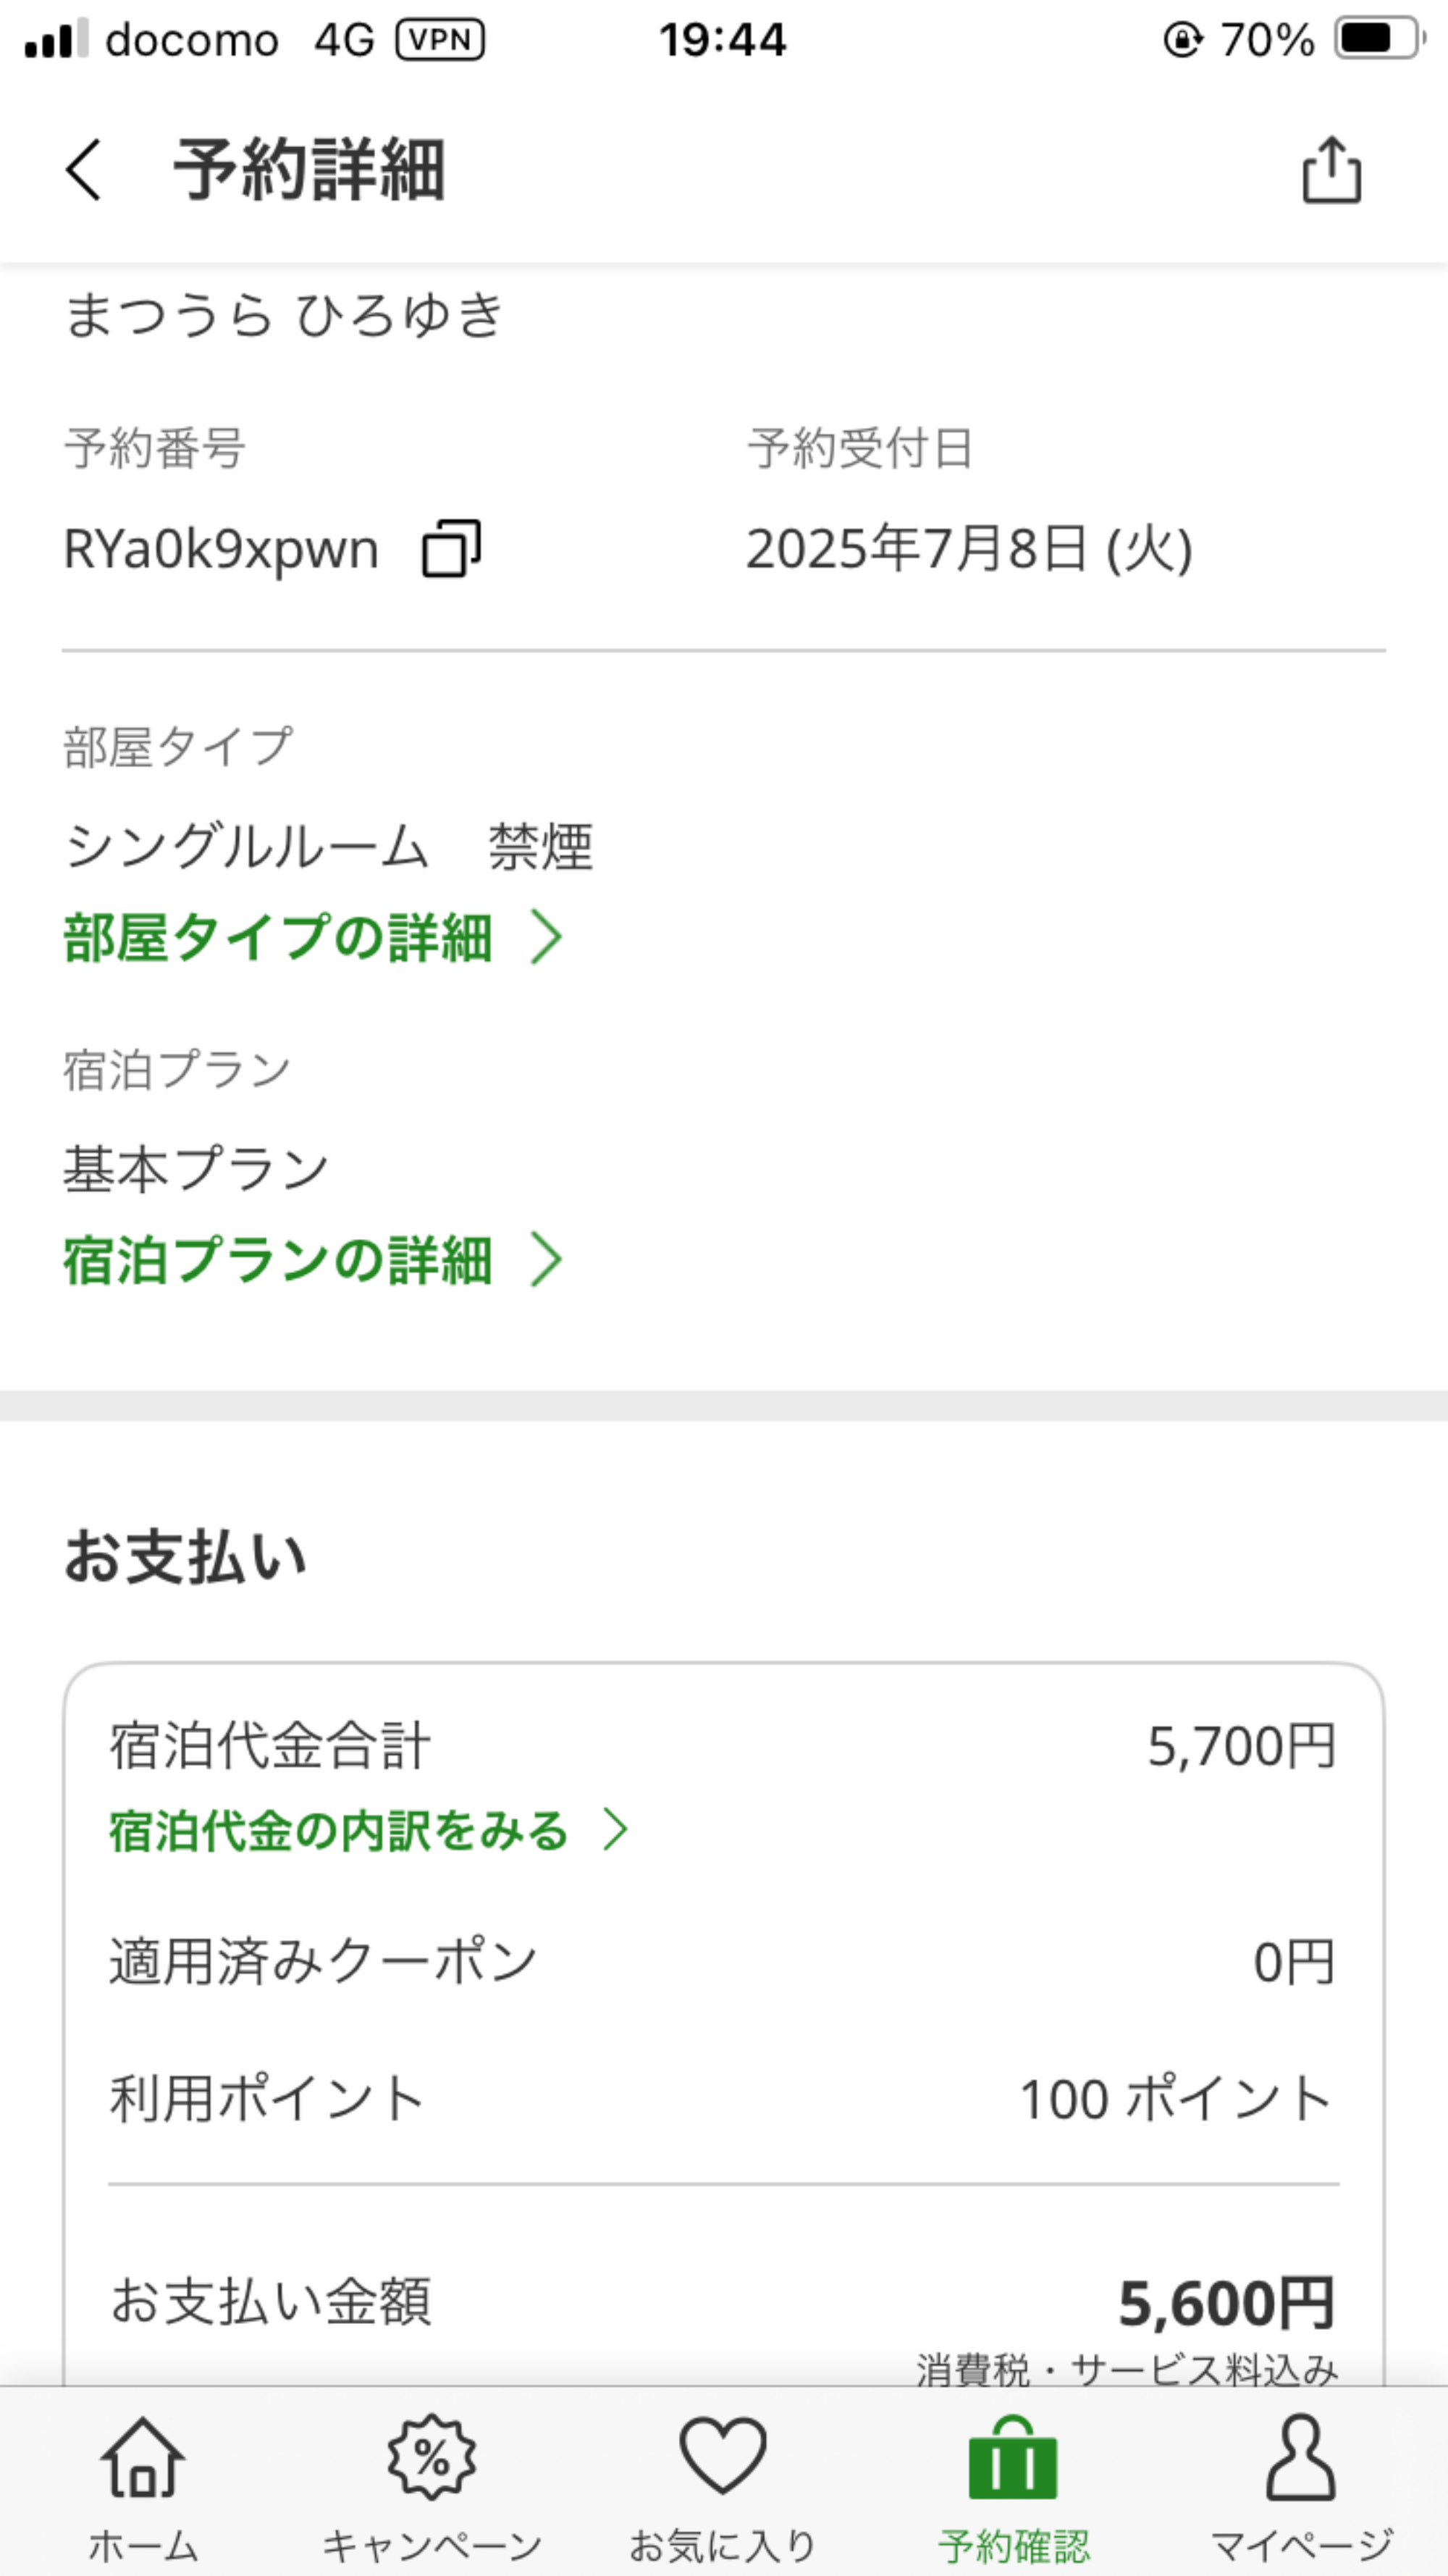Open the 宿泊プランの詳細 link
1448x2576 pixels.
(x=278, y=1260)
